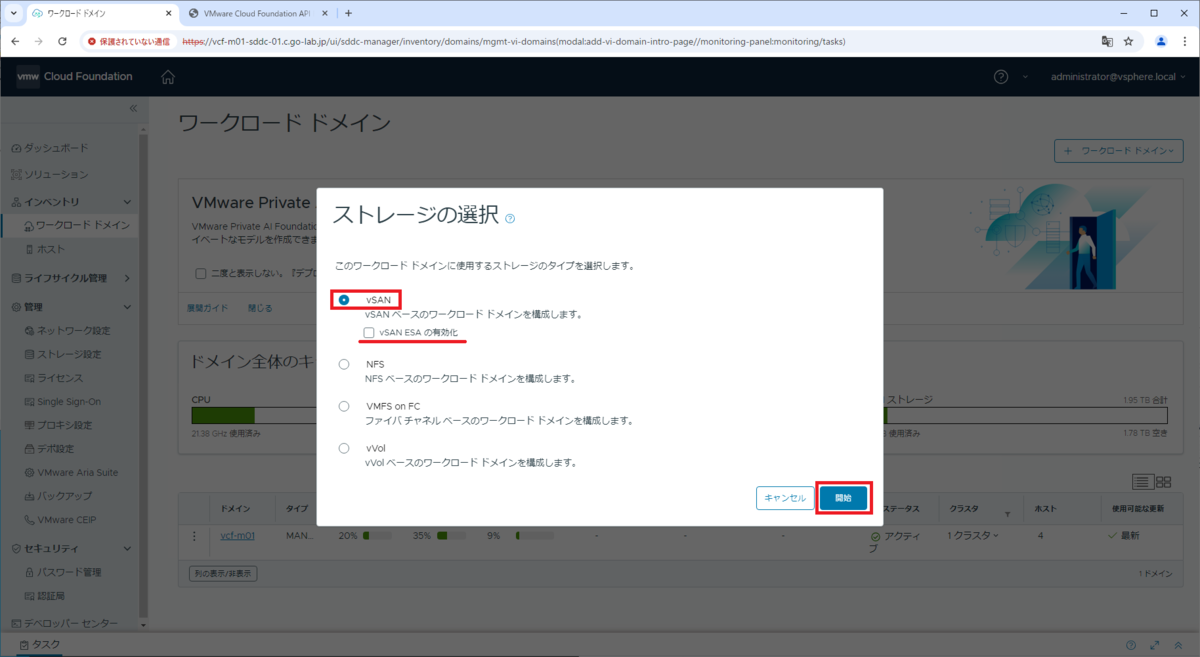The width and height of the screenshot is (1200, 657).
Task: Click the キャンセル button in the dialog
Action: tap(785, 498)
